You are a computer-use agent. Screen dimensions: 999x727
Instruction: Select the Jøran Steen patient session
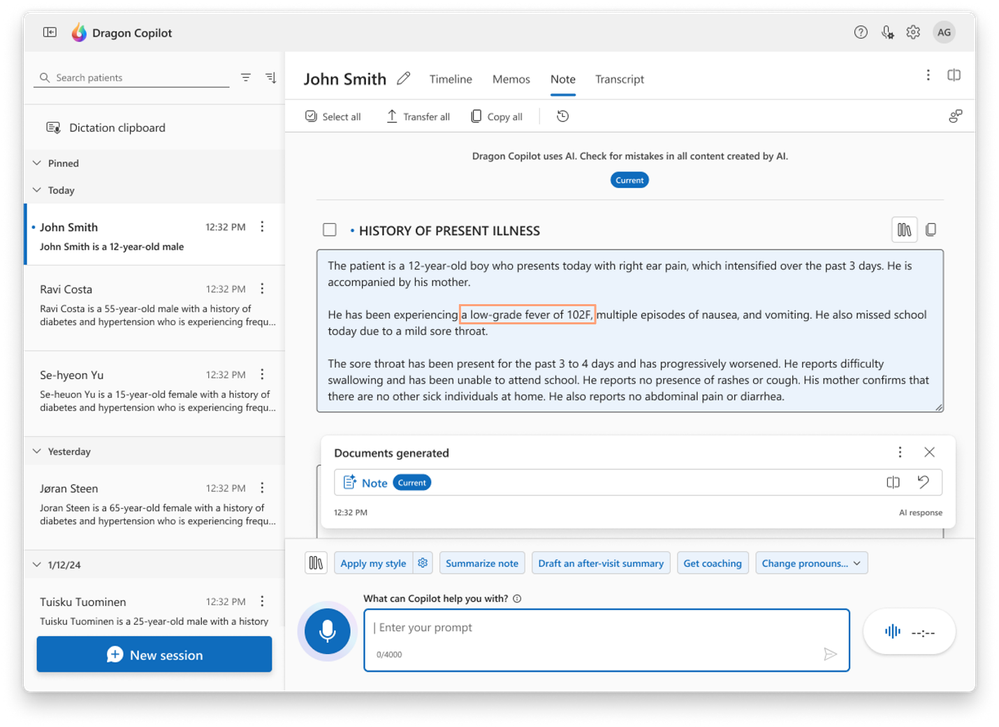pyautogui.click(x=154, y=506)
